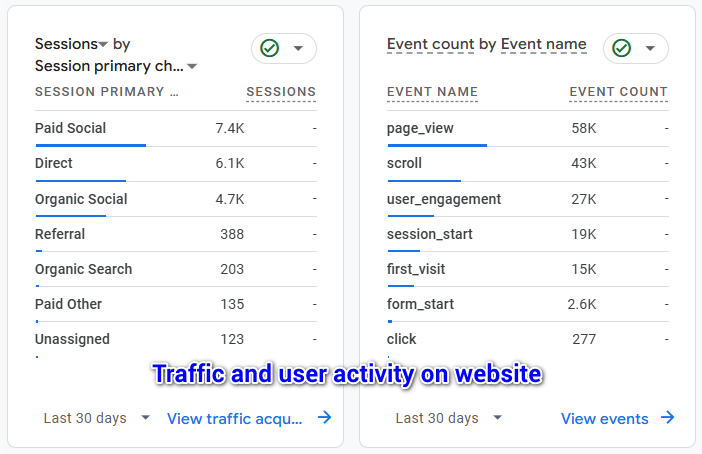Click the SESSIONS column header
Image resolution: width=702 pixels, height=454 pixels.
click(x=281, y=92)
